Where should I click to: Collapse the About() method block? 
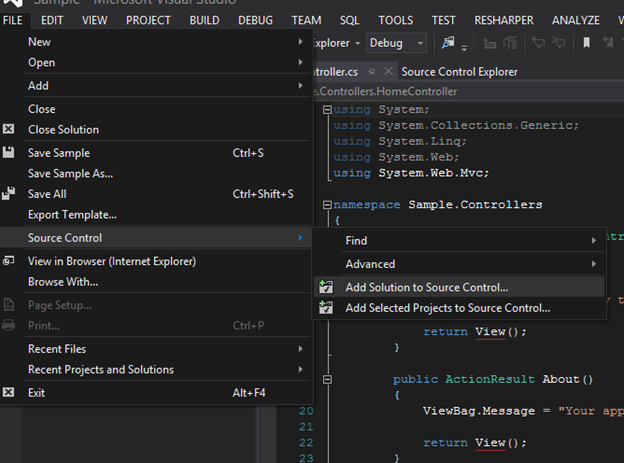coord(327,379)
